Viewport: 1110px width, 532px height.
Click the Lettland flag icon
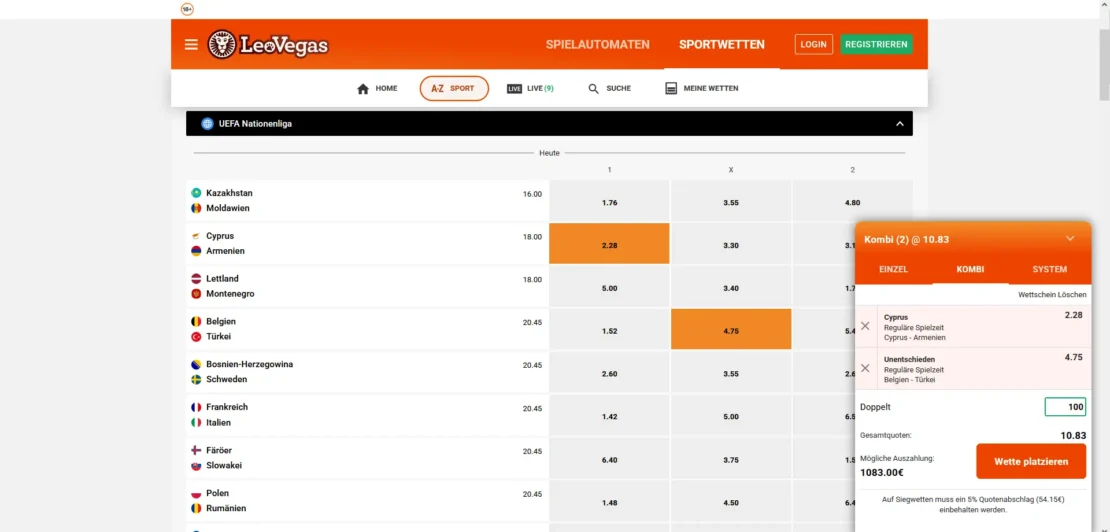coord(196,279)
